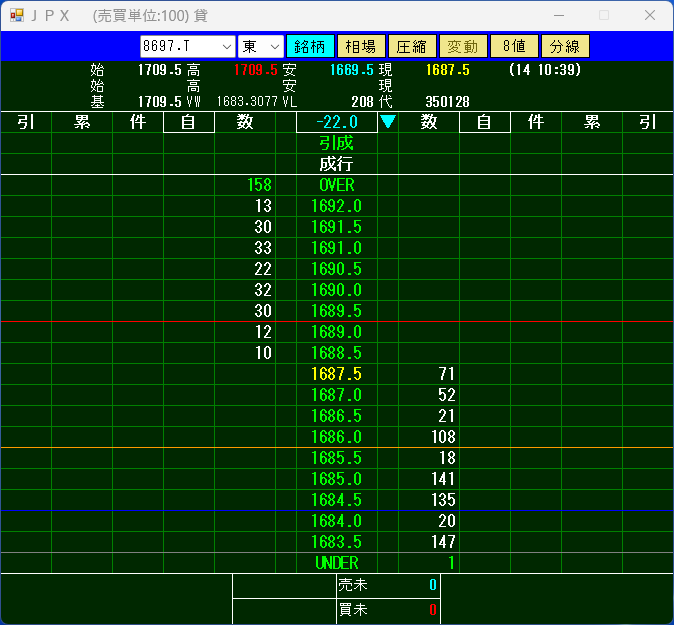
Task: Select the current price 1687.5 row
Action: (x=336, y=374)
